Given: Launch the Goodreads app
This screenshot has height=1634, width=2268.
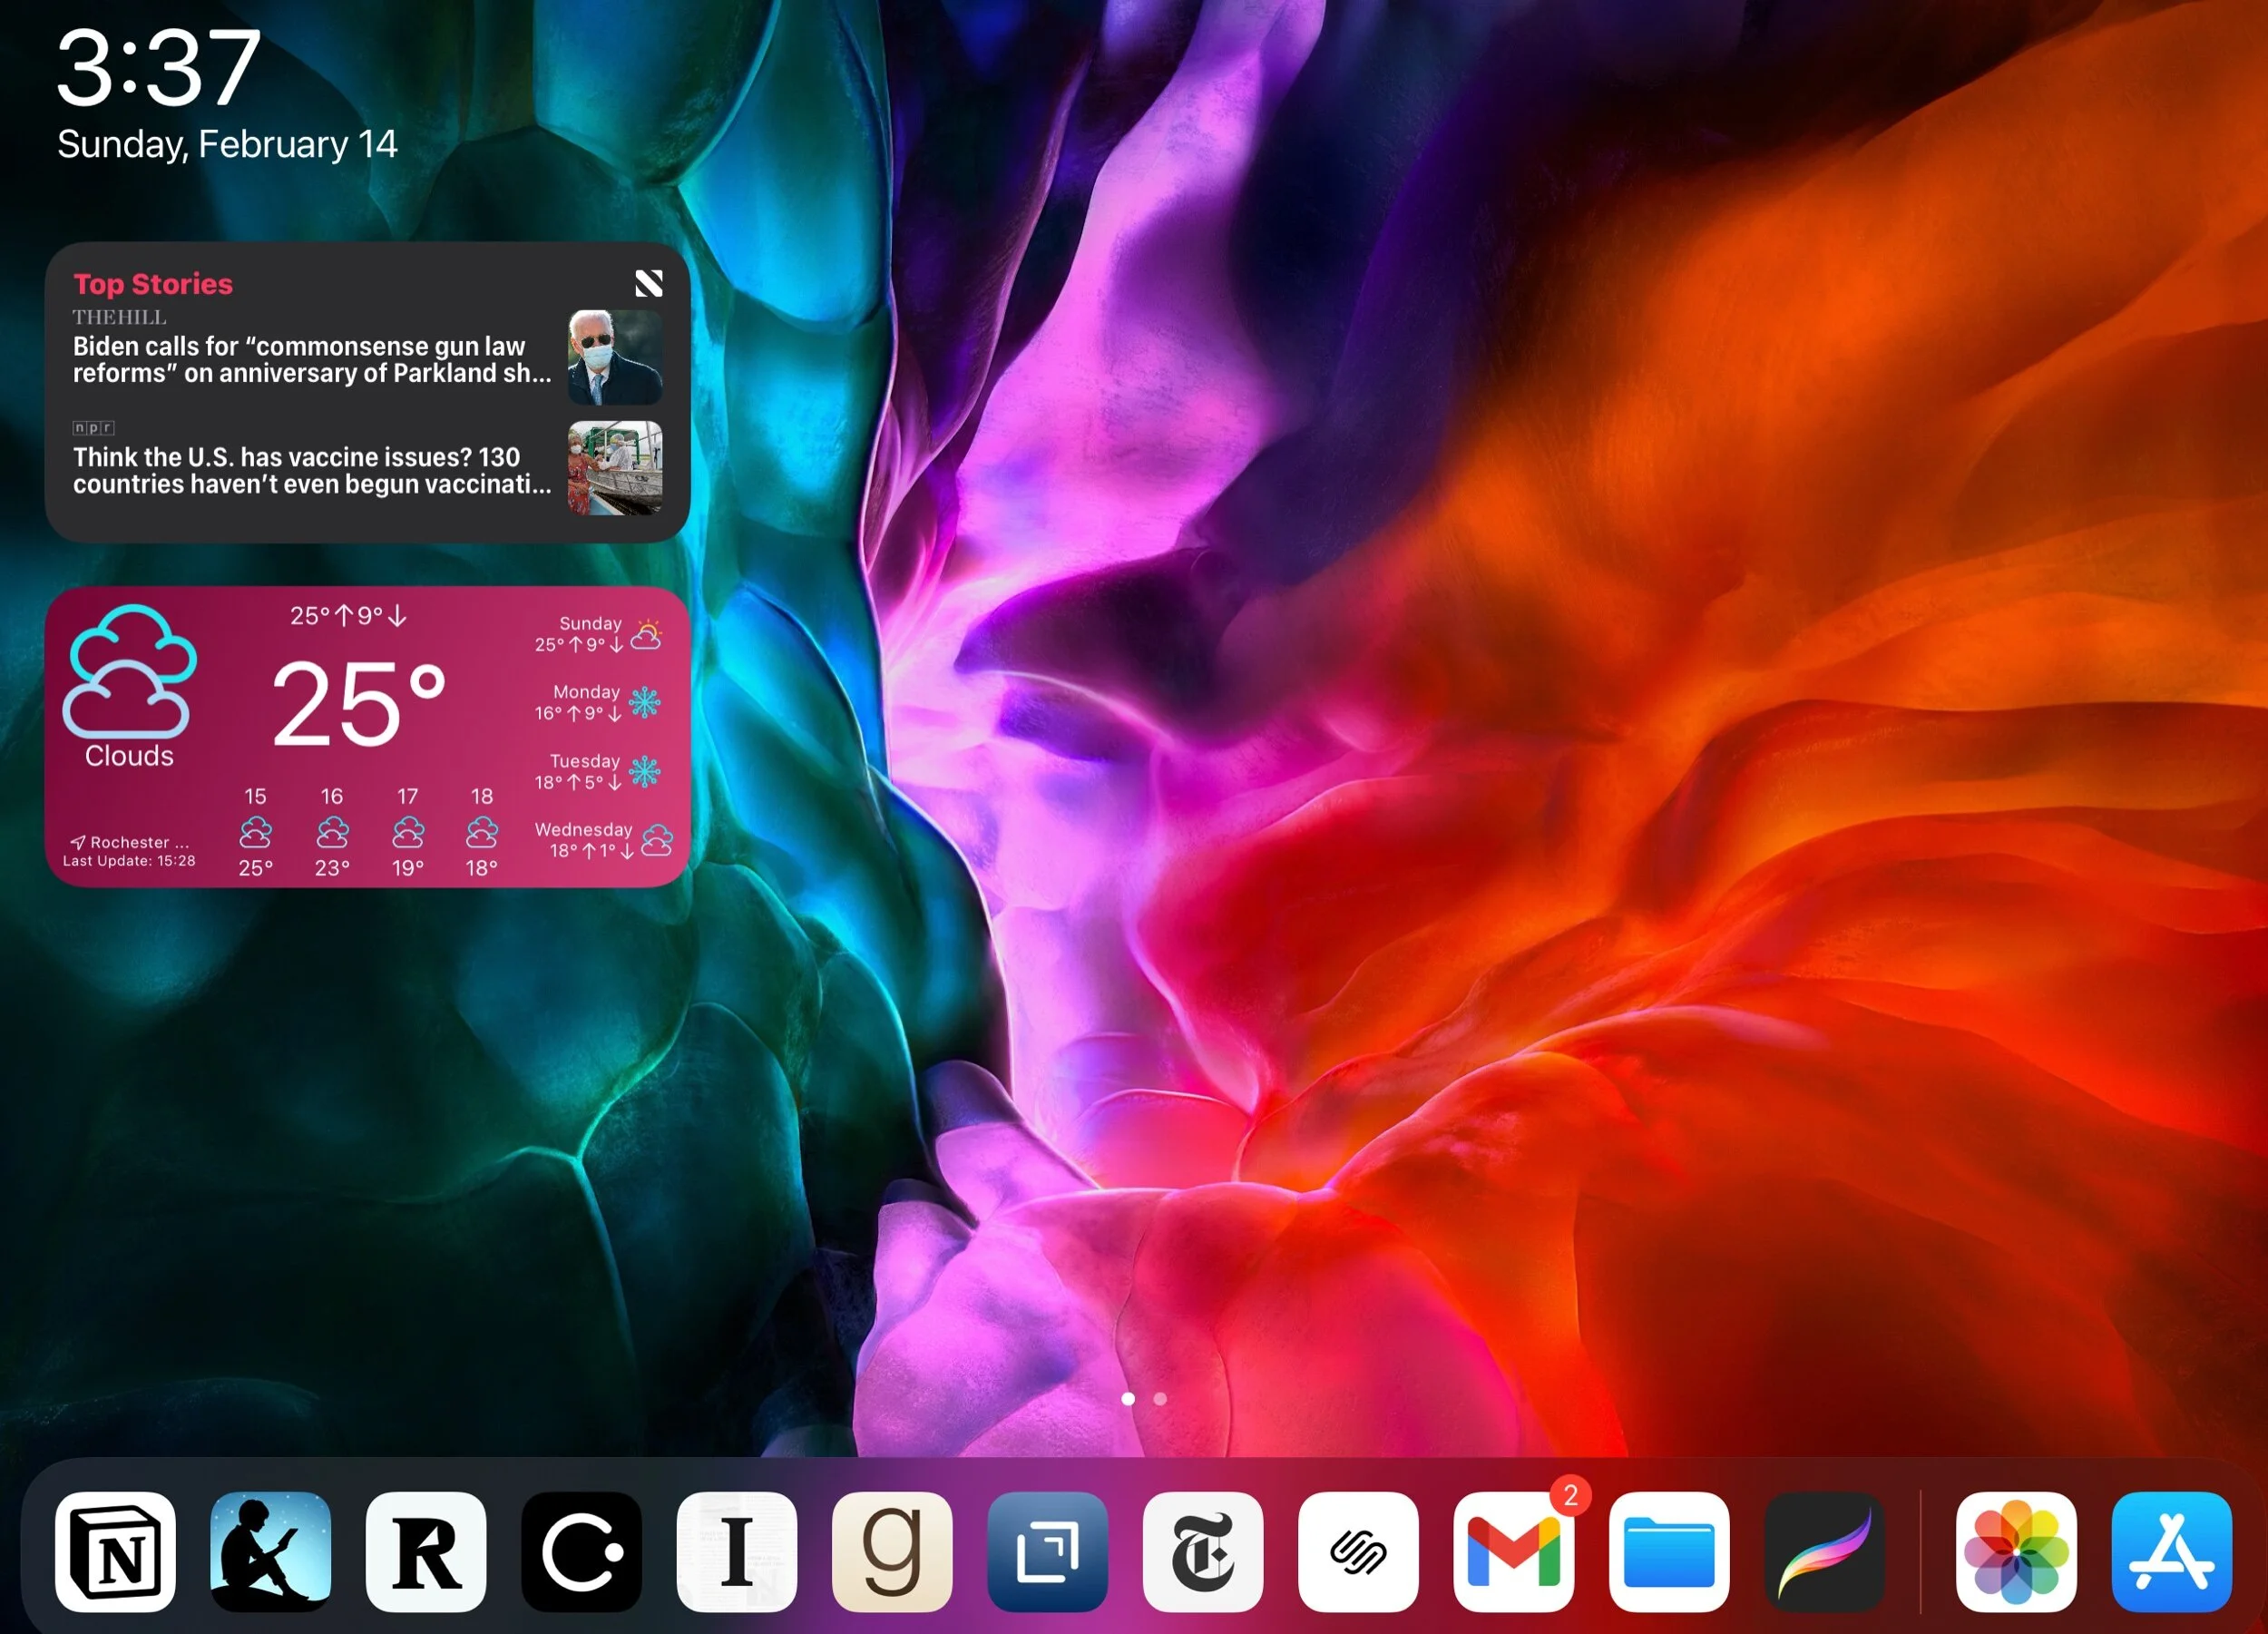Looking at the screenshot, I should coord(892,1551).
